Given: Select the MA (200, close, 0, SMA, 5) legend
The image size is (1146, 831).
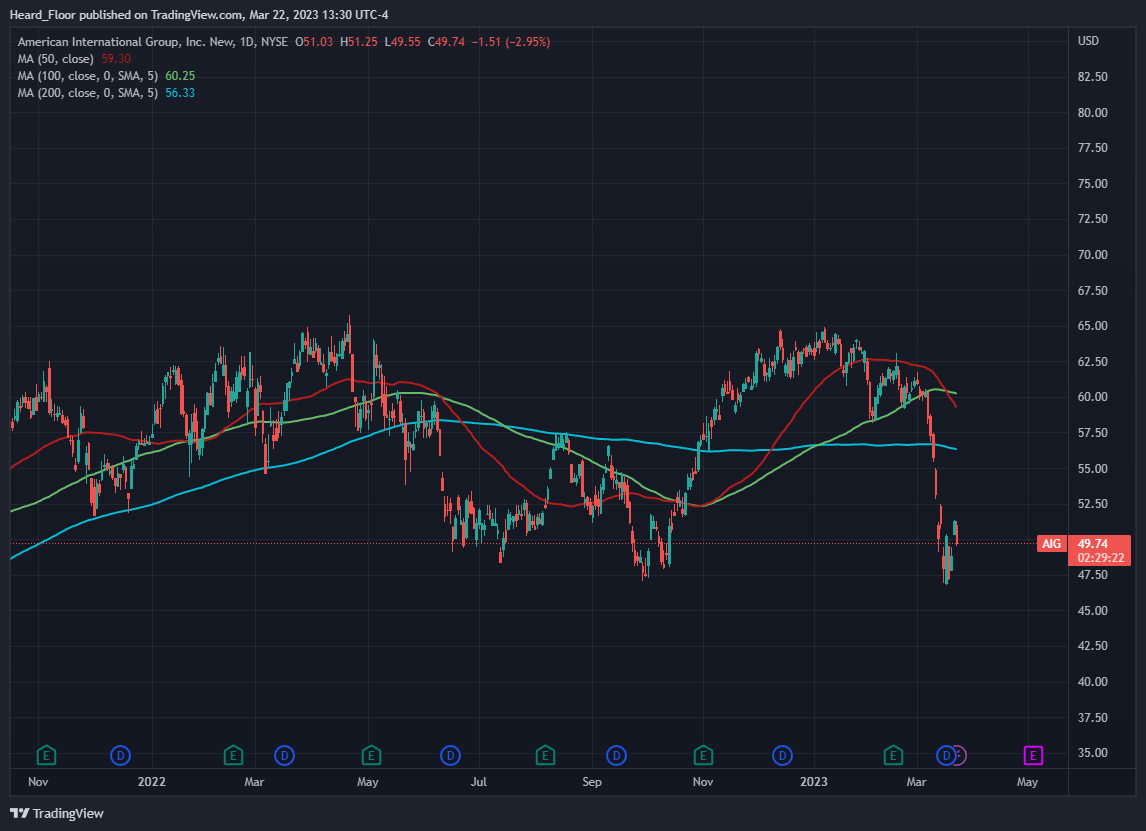Looking at the screenshot, I should [88, 93].
